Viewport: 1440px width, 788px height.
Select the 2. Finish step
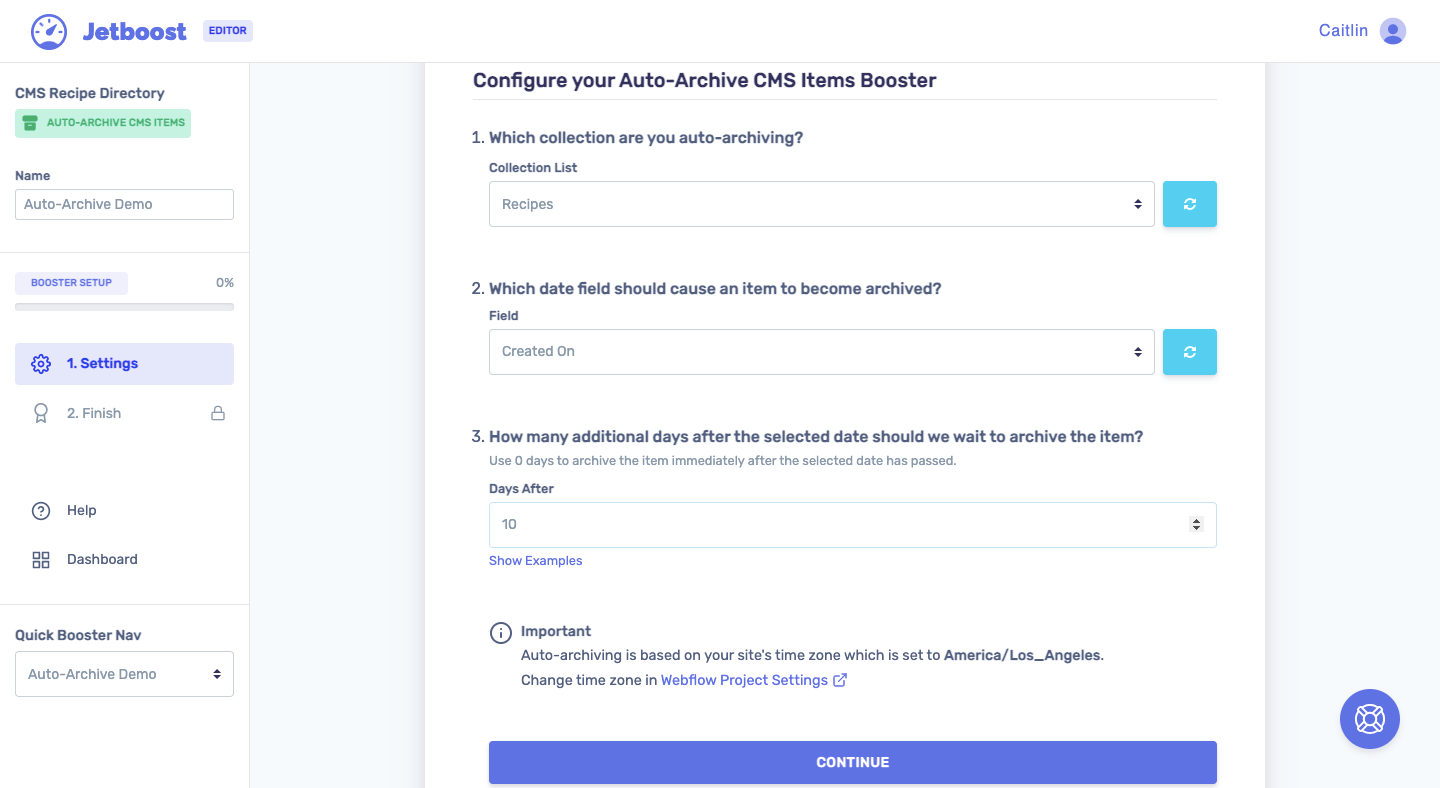pyautogui.click(x=100, y=412)
